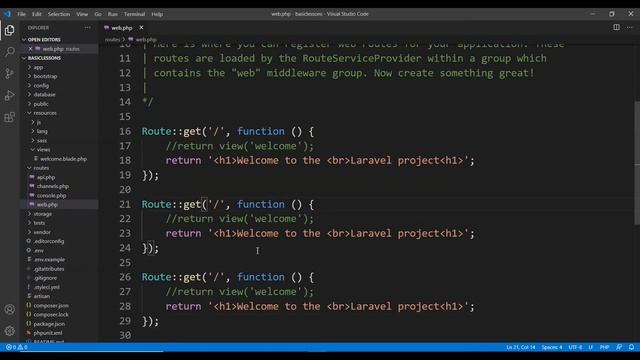Change PHP language mode
The width and height of the screenshot is (640, 360).
604,347
